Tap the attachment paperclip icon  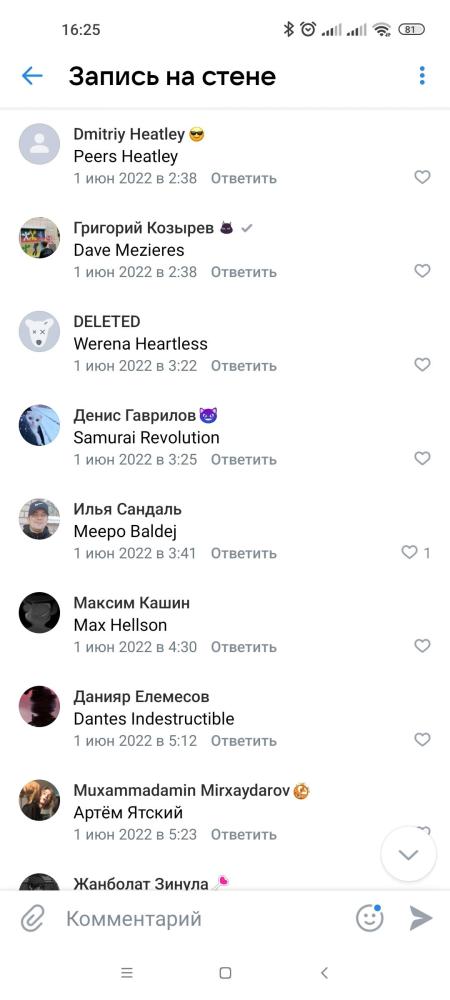pyautogui.click(x=32, y=919)
